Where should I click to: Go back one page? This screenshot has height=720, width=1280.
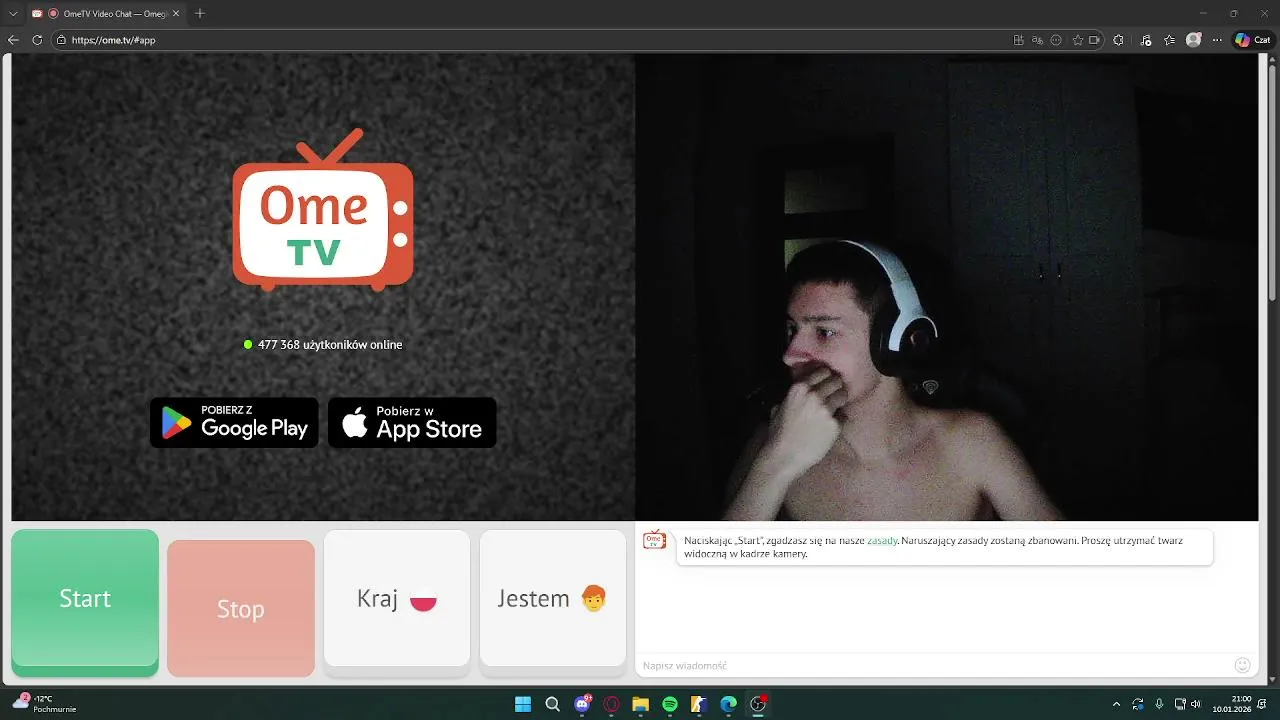click(x=13, y=40)
